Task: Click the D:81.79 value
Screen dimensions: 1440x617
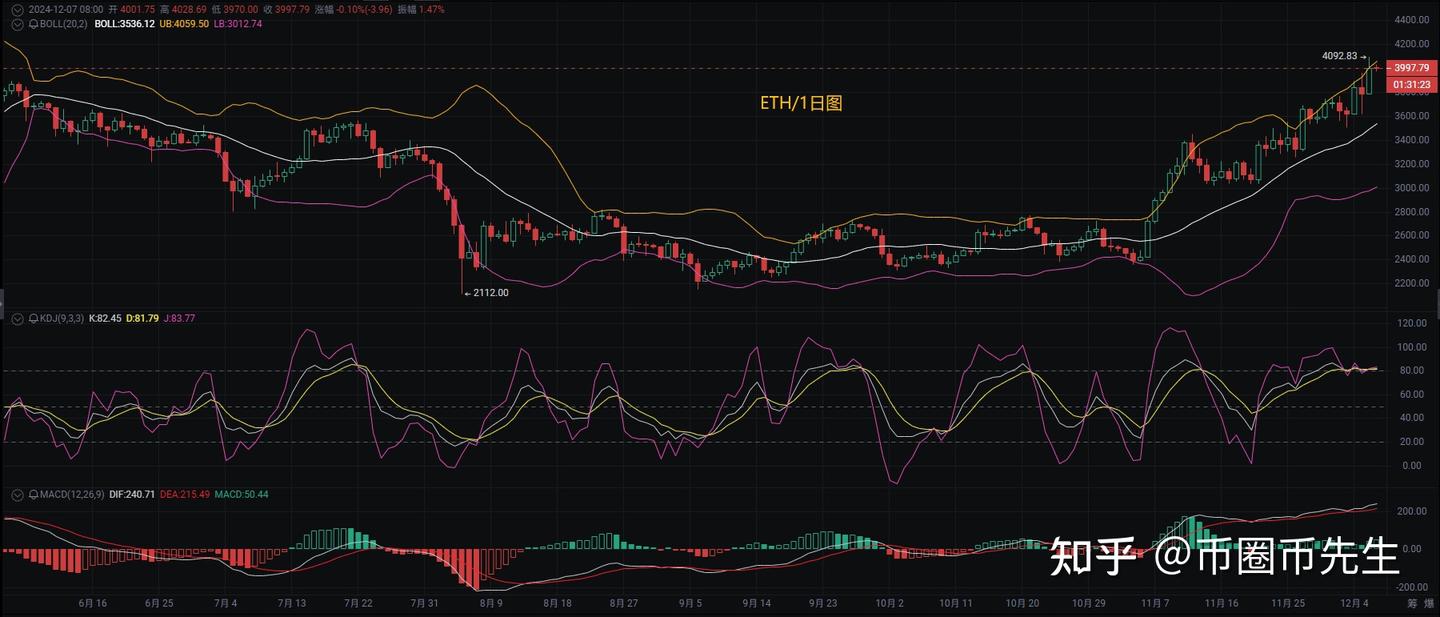Action: pyautogui.click(x=142, y=318)
